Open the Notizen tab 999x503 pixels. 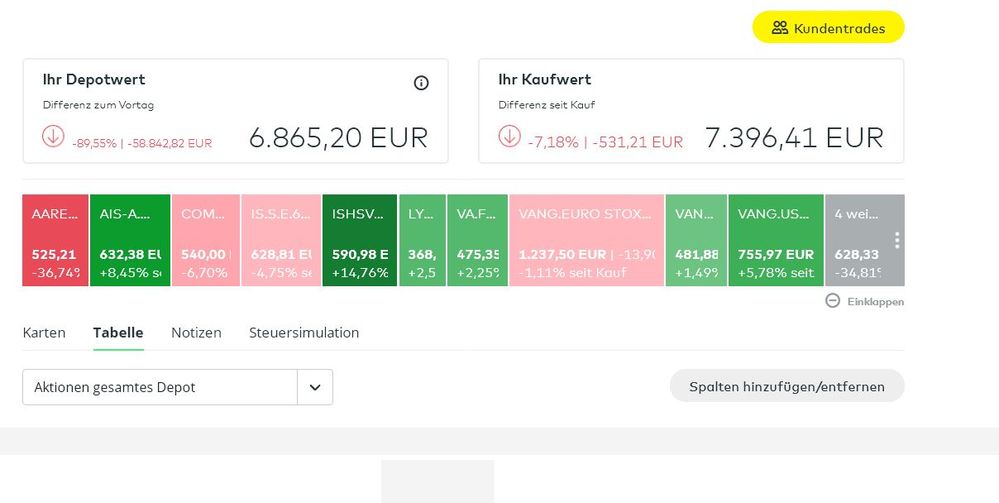tap(196, 333)
